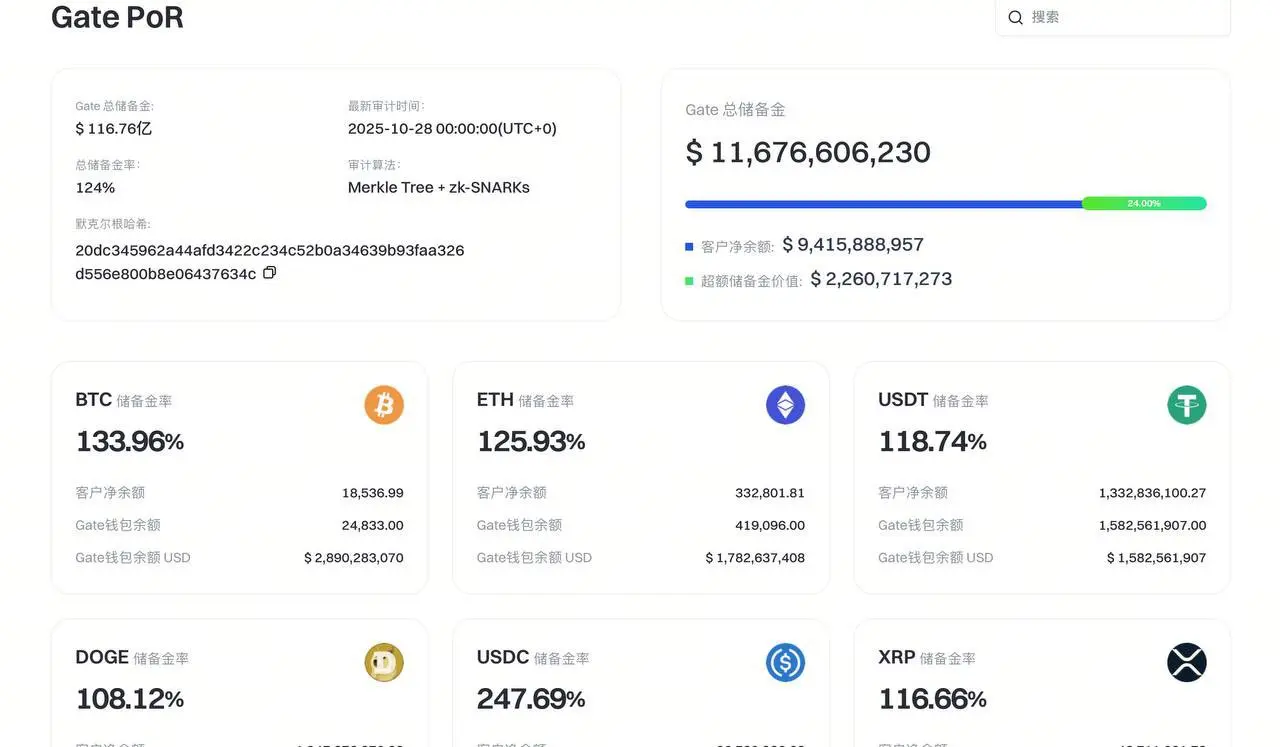Focus the 搜索 search field
This screenshot has height=747, width=1280.
point(1113,17)
